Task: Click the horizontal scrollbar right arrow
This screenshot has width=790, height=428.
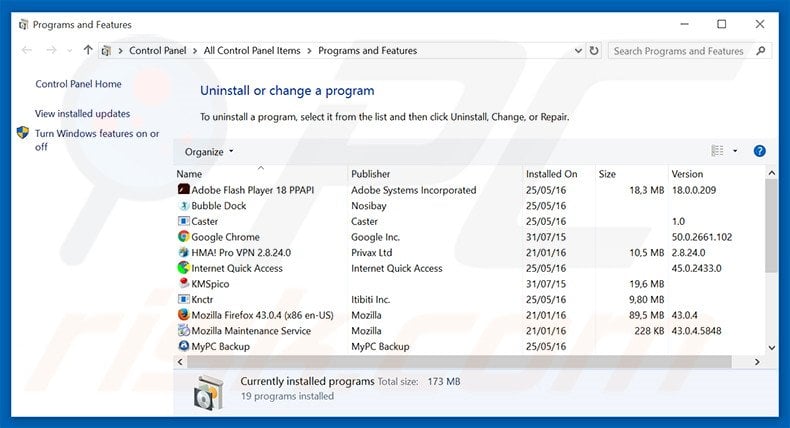Action: [x=757, y=361]
